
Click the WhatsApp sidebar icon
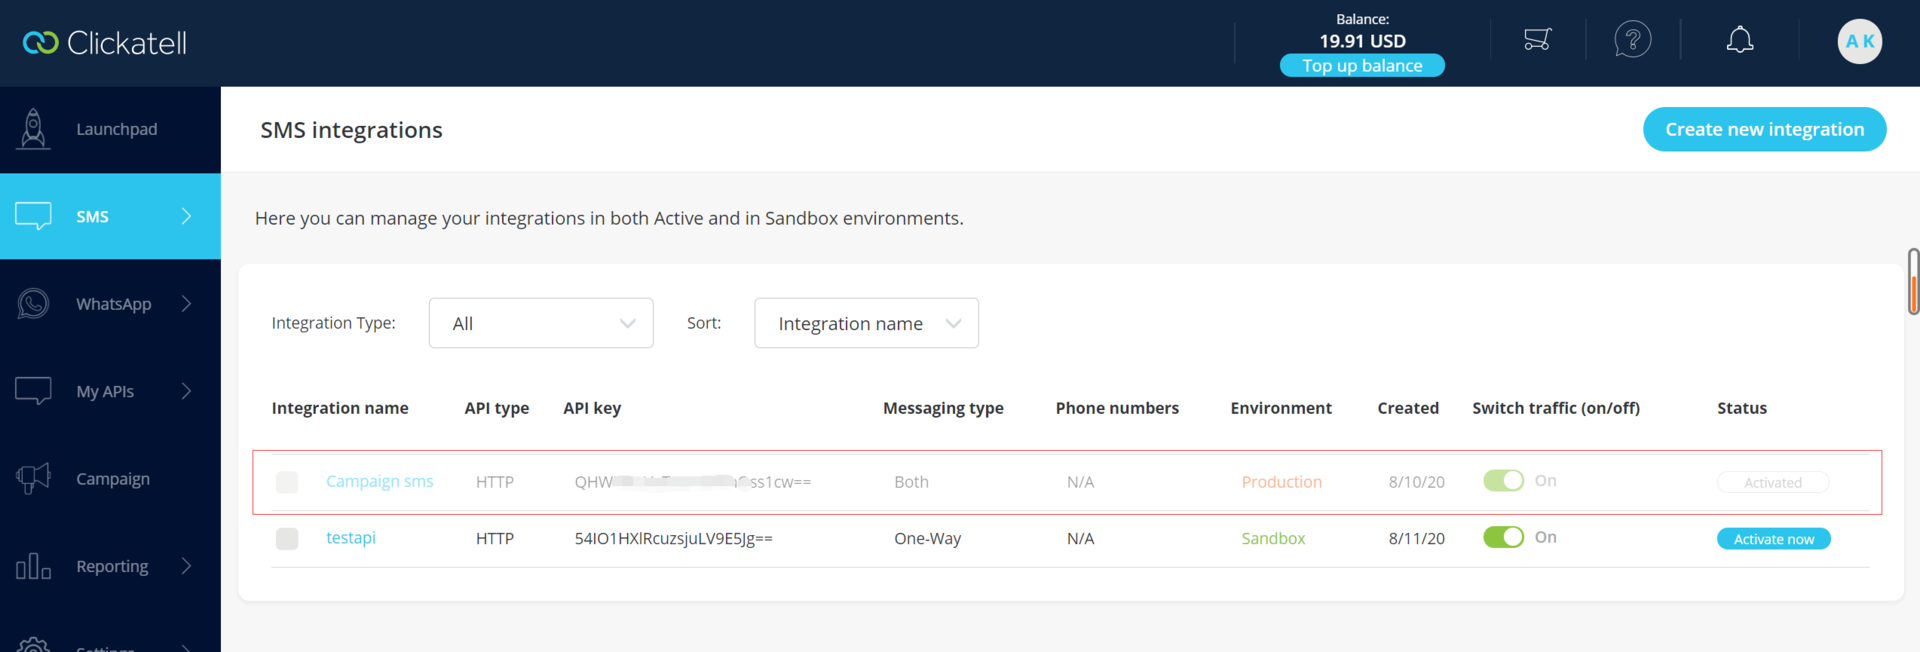(33, 303)
